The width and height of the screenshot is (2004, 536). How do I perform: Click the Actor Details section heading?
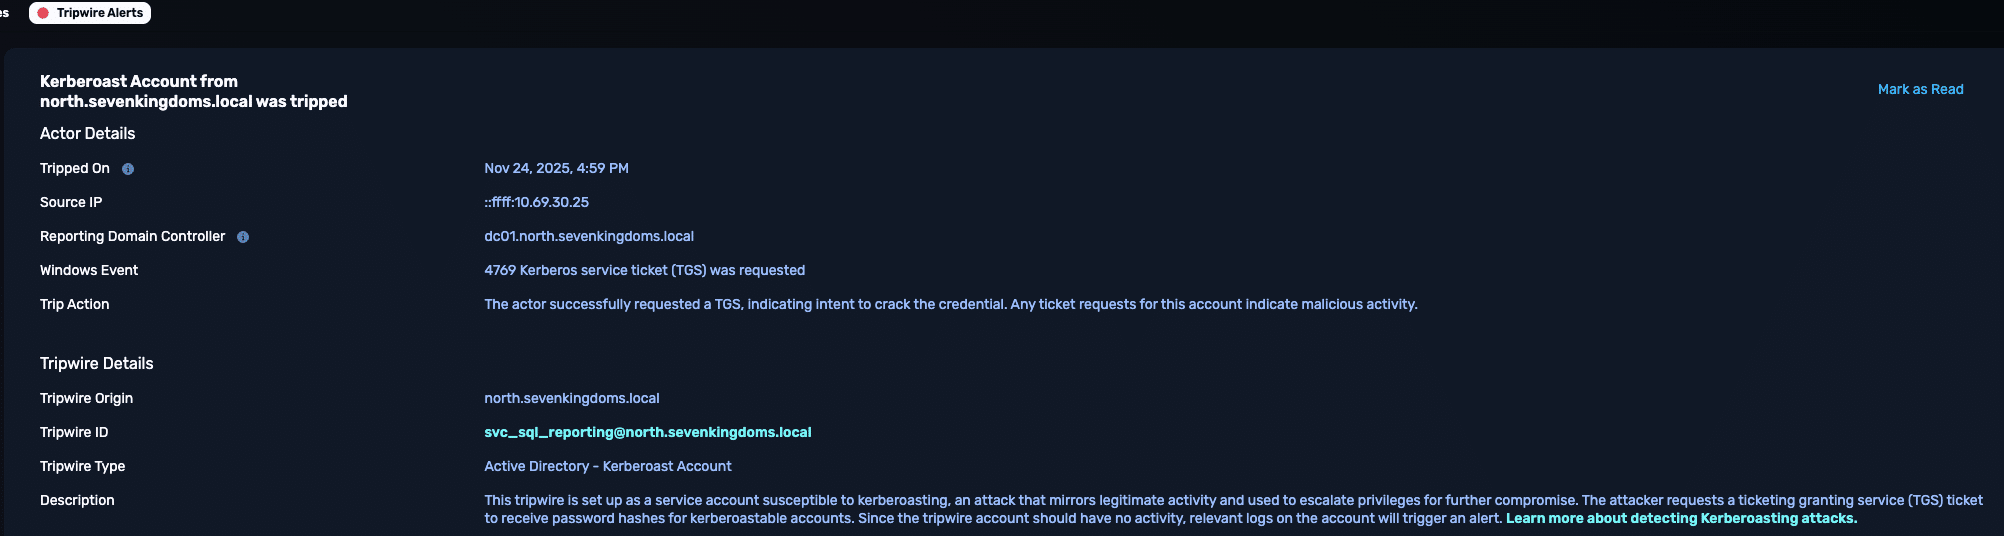[87, 133]
